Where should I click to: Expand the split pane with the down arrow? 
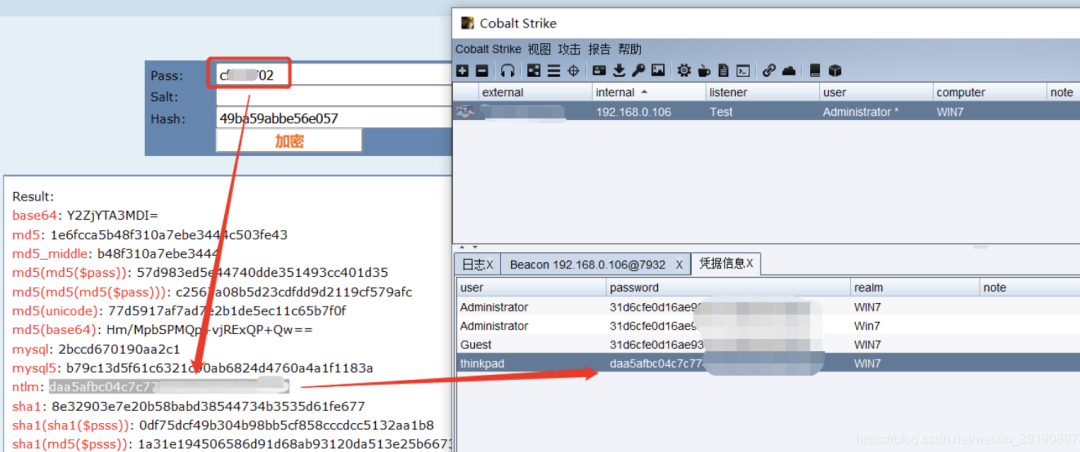(473, 246)
